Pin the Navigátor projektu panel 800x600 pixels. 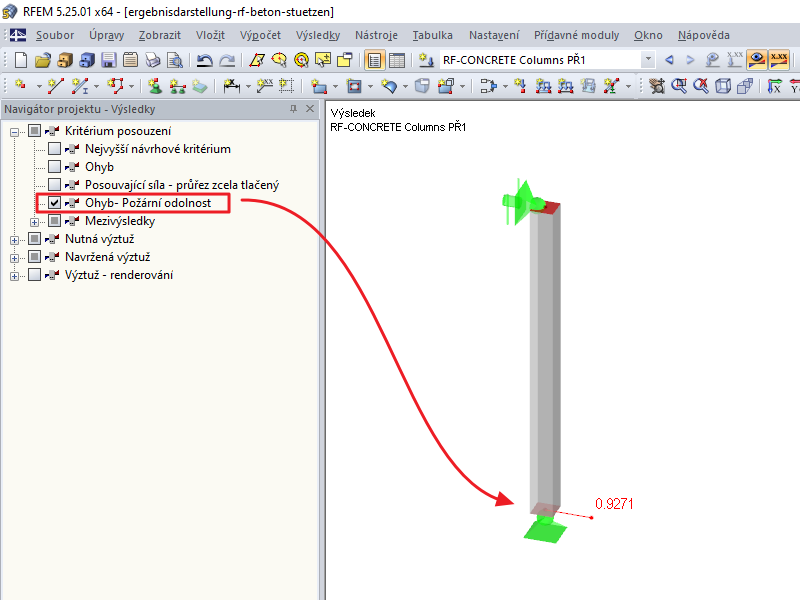293,109
